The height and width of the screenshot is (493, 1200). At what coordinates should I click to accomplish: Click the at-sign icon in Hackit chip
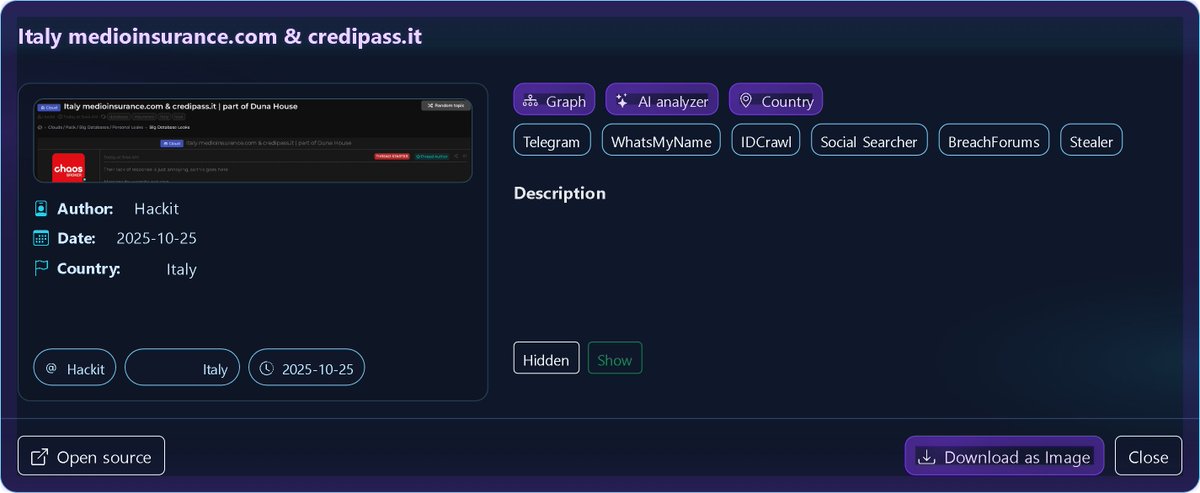pyautogui.click(x=51, y=368)
